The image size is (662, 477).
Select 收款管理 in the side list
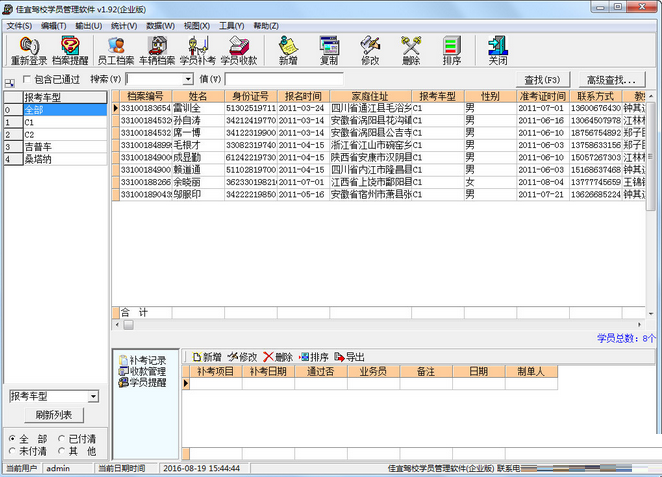tap(142, 371)
